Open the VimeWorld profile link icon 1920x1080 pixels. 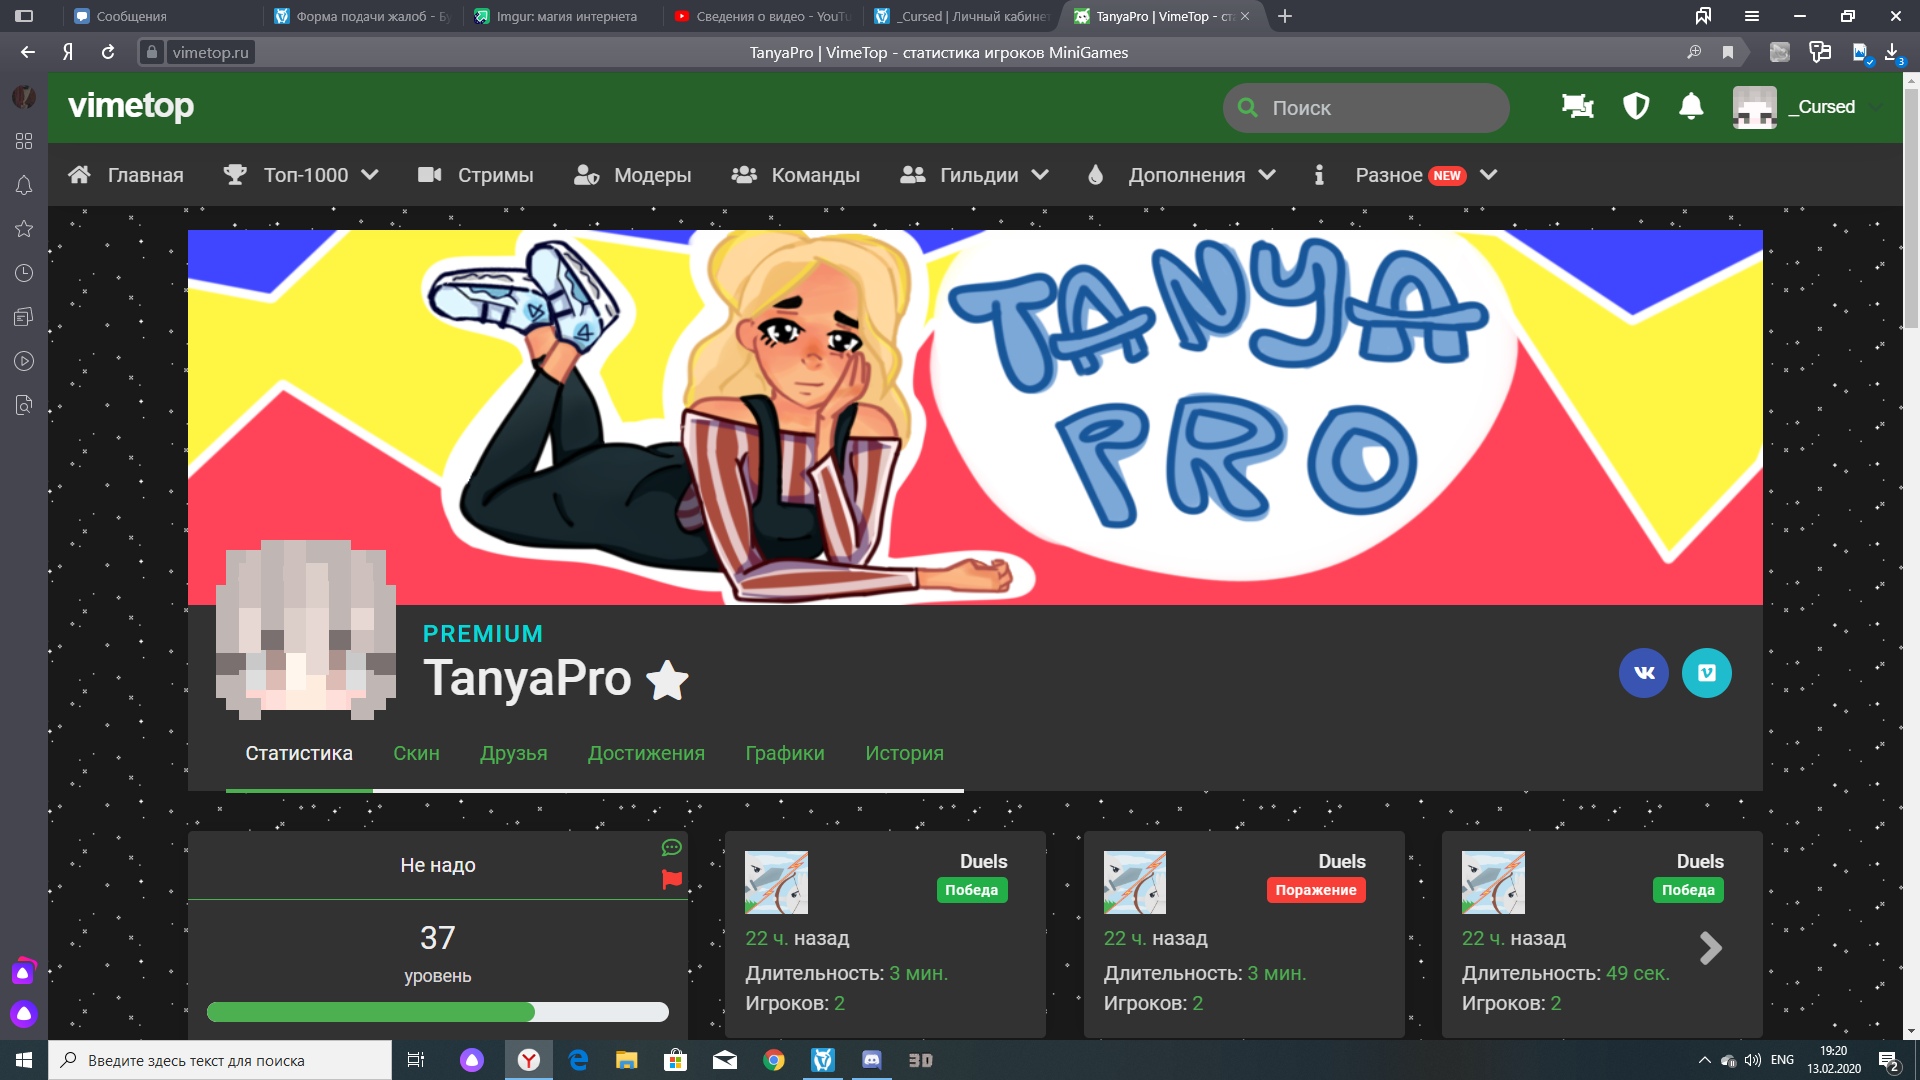click(x=1707, y=673)
